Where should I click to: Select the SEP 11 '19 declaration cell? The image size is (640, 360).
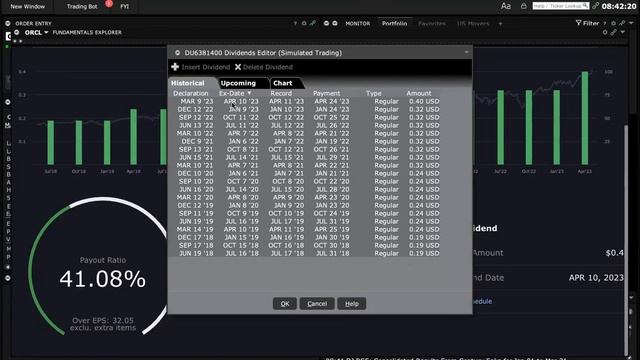(196, 213)
